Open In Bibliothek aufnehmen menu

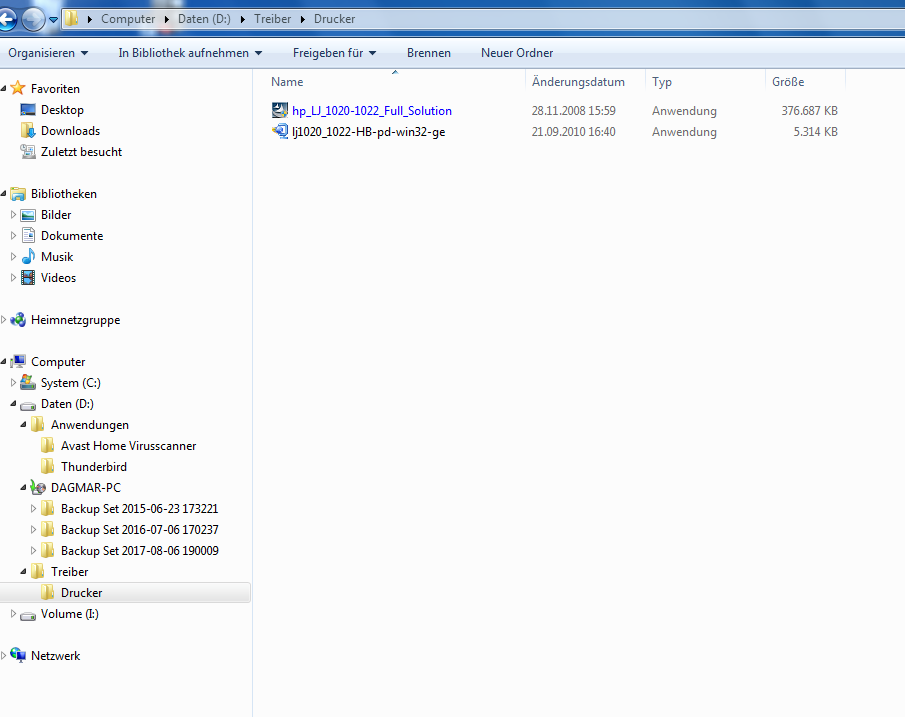[x=190, y=53]
